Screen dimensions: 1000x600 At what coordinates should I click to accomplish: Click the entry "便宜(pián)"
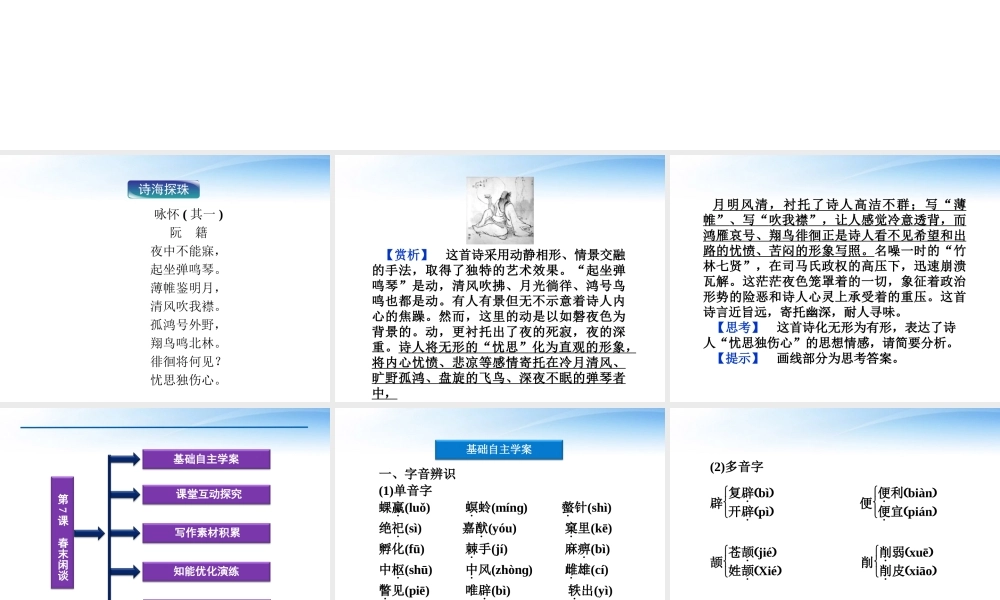[x=908, y=512]
